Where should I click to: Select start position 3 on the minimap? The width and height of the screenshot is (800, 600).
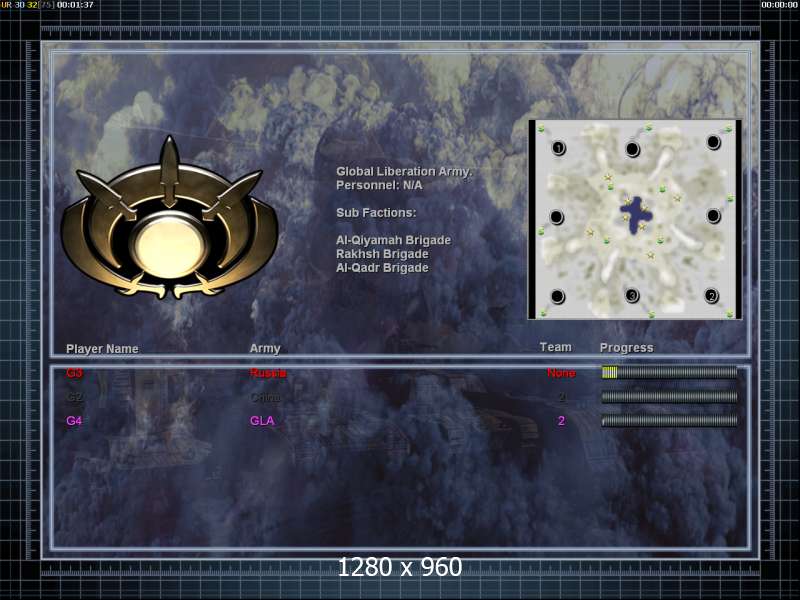click(x=632, y=295)
